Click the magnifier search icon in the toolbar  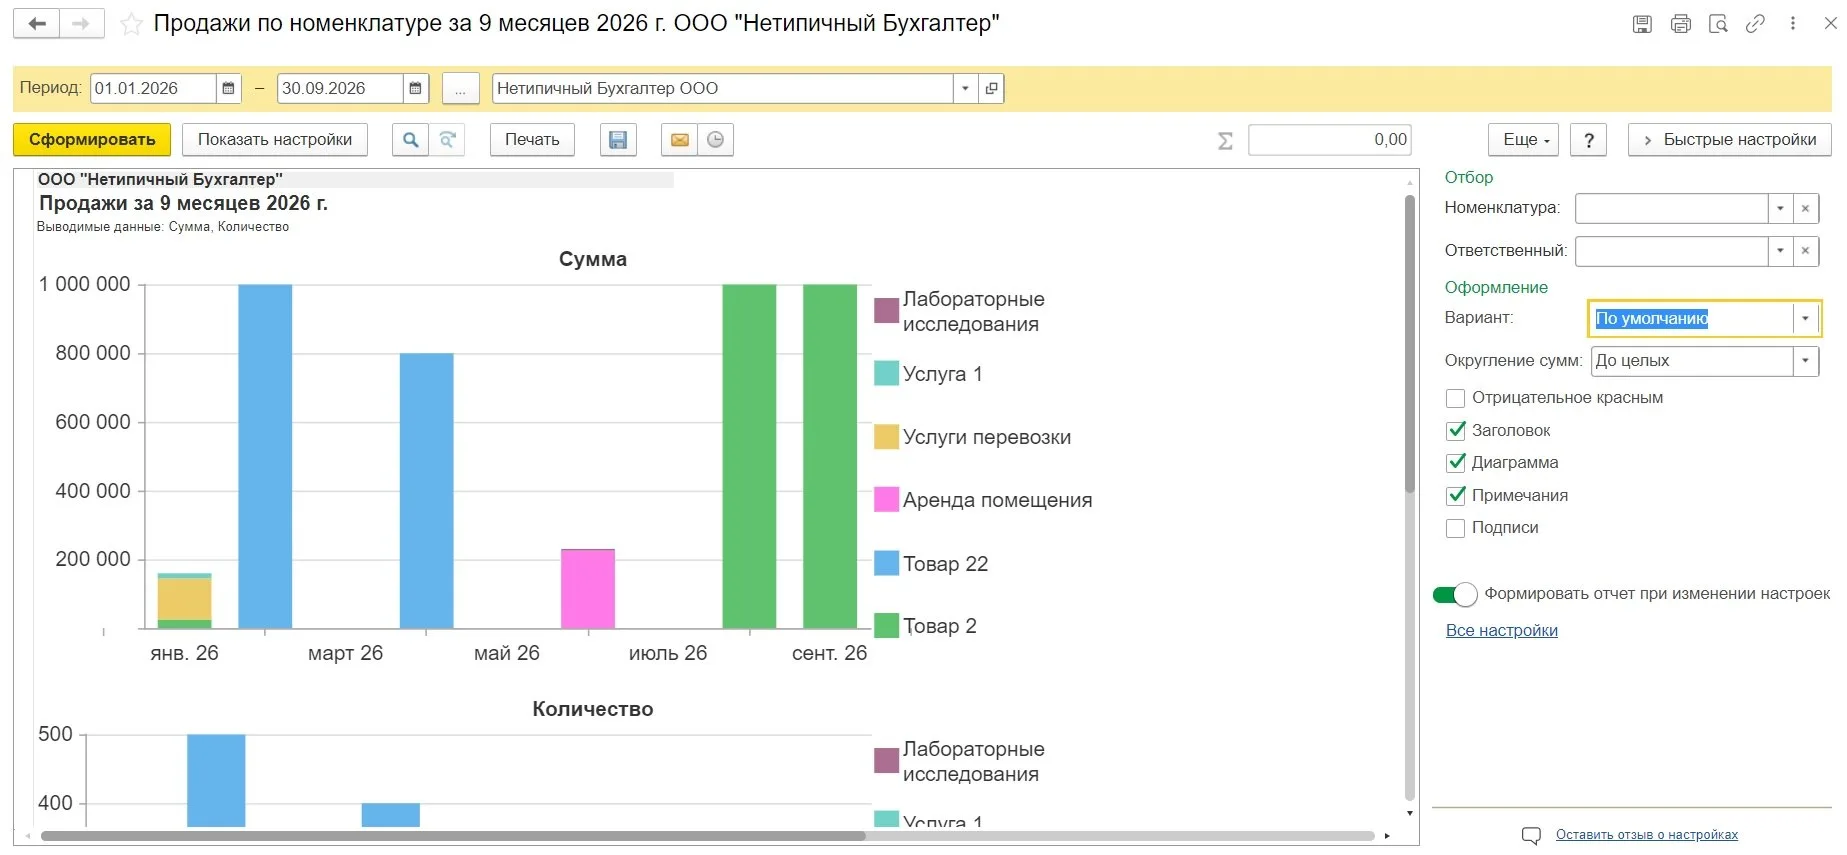[x=410, y=140]
